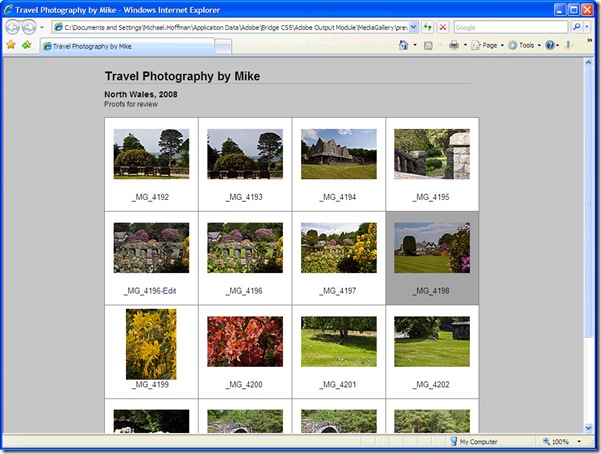The image size is (601, 454).
Task: Open red flowers photo _MG_4200
Action: point(245,341)
